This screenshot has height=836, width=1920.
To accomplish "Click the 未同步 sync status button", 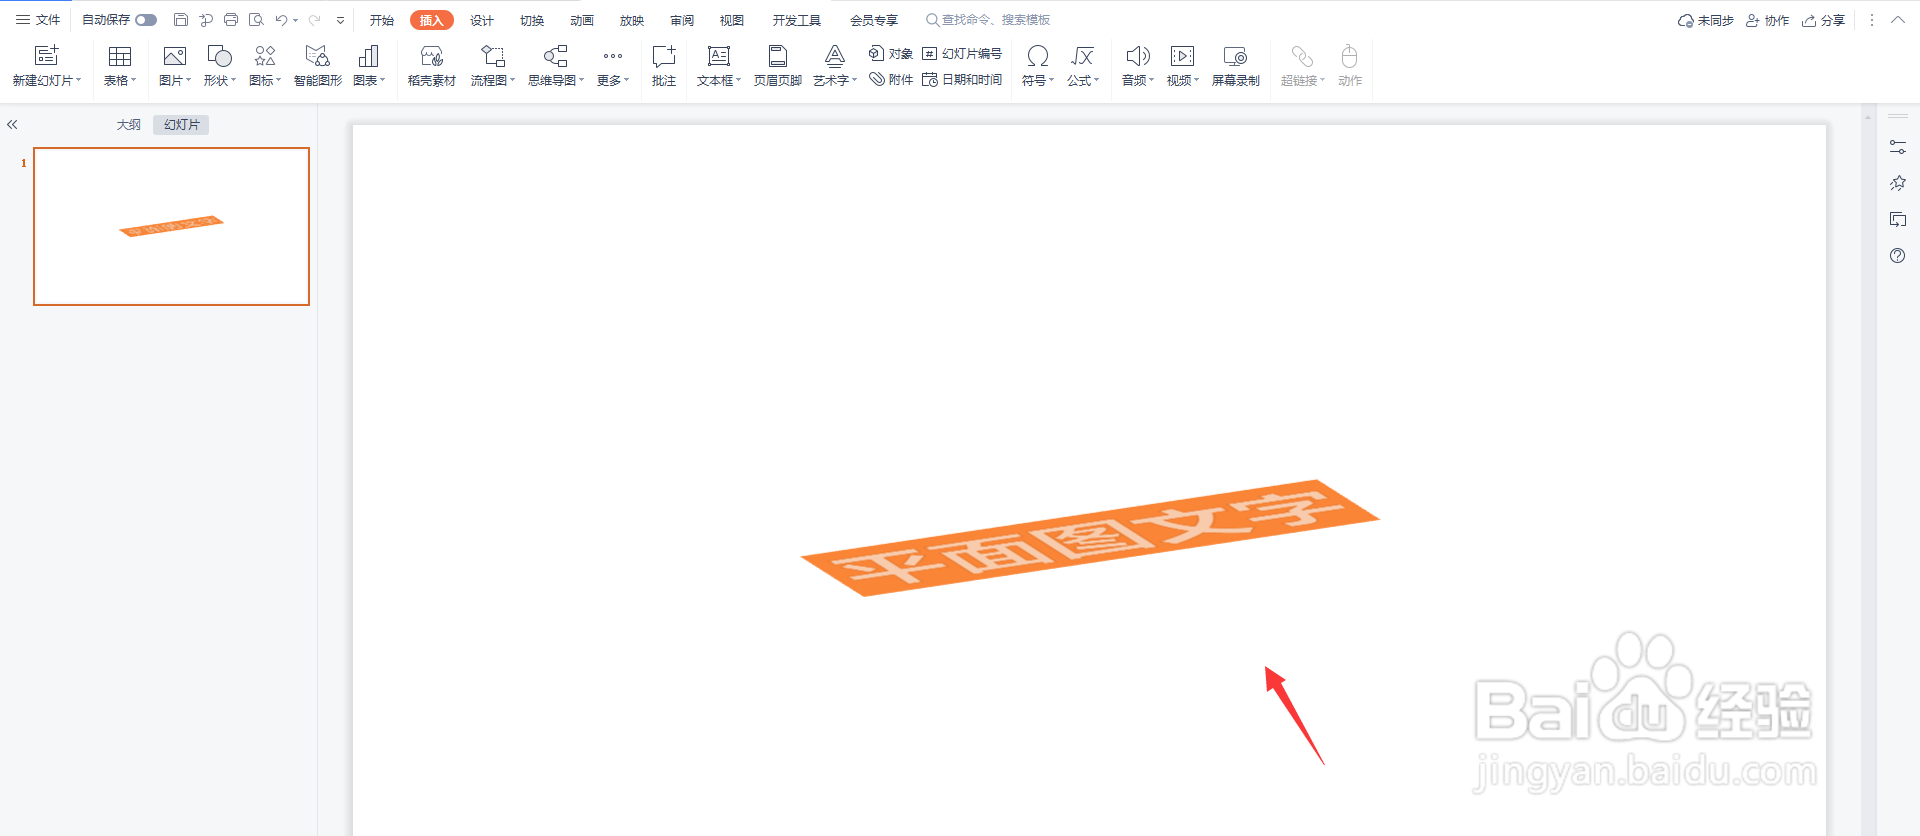I will [x=1706, y=20].
